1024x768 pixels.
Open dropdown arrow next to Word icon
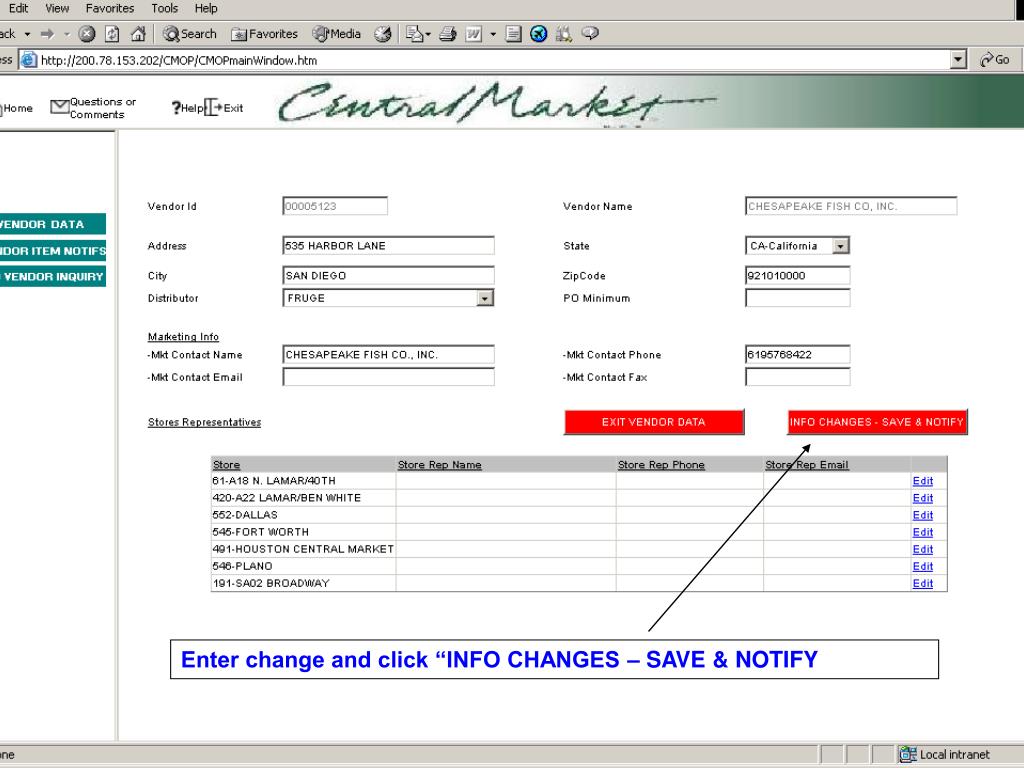pyautogui.click(x=493, y=34)
